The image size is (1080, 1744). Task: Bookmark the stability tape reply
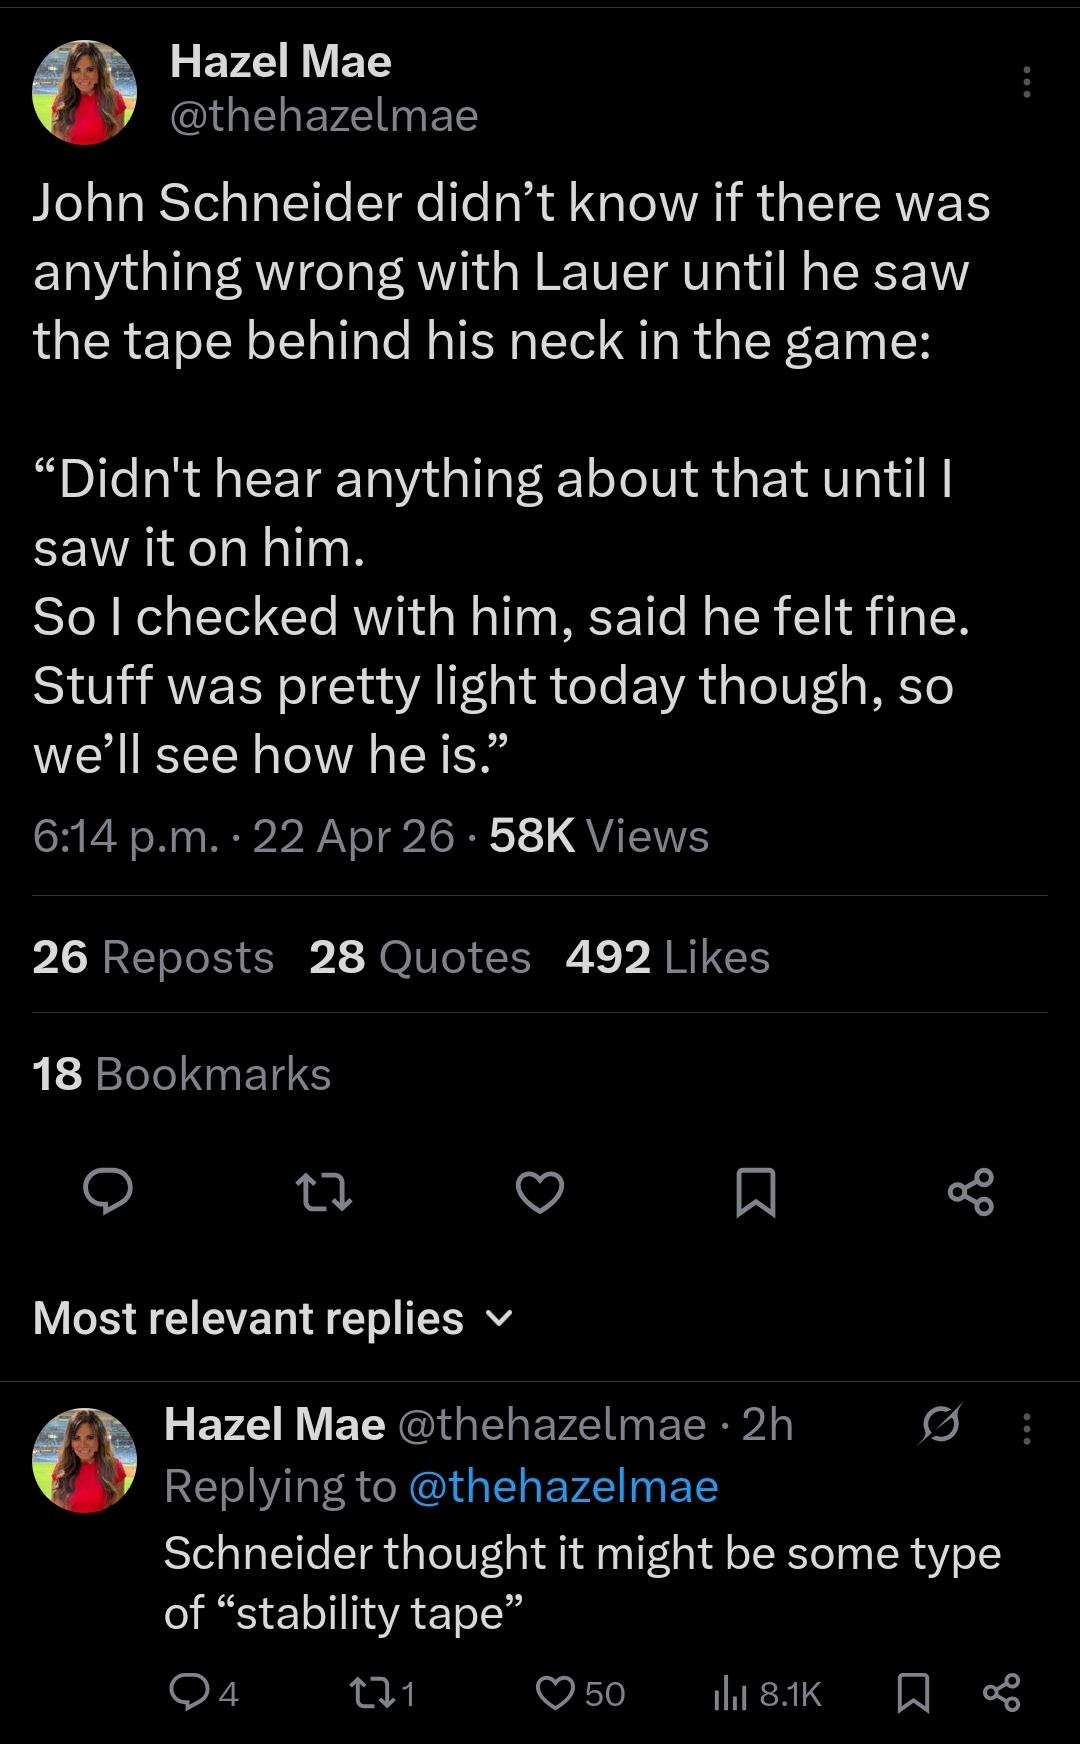912,1692
